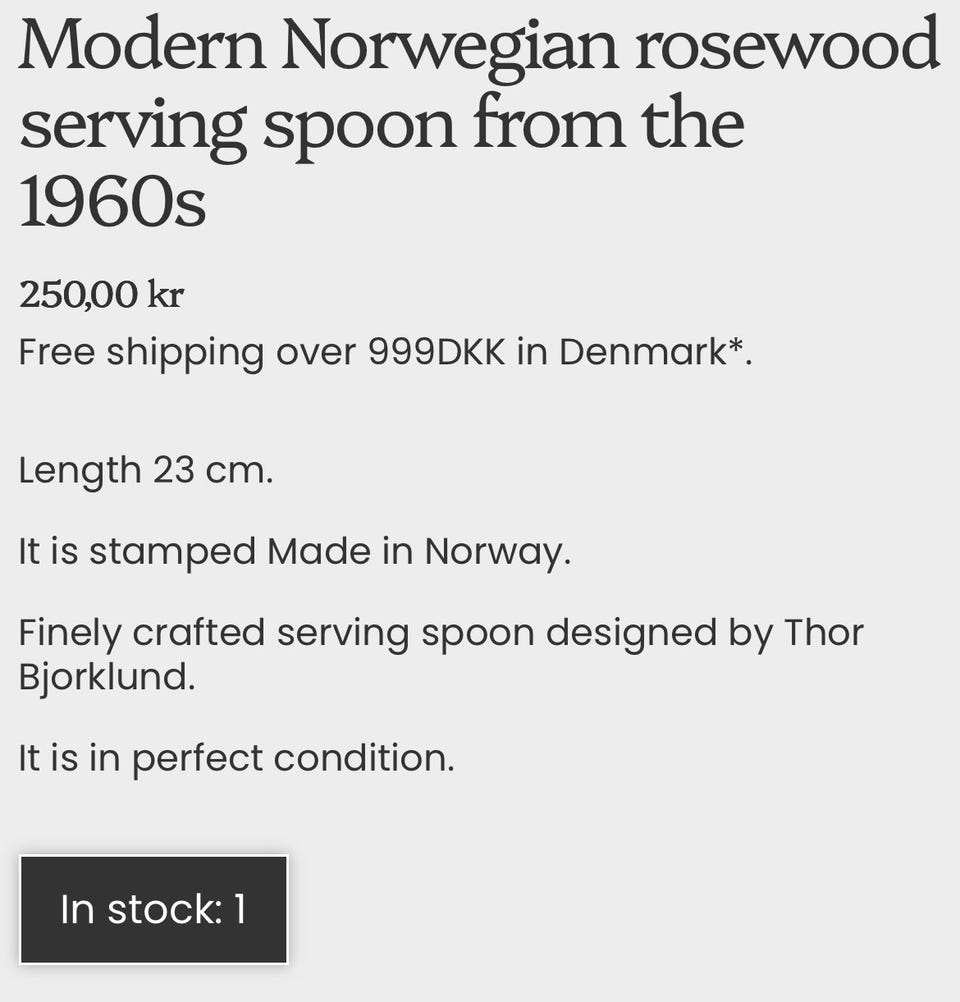This screenshot has width=960, height=1002.
Task: Click "999DKK" in the shipping text
Action: [x=436, y=352]
